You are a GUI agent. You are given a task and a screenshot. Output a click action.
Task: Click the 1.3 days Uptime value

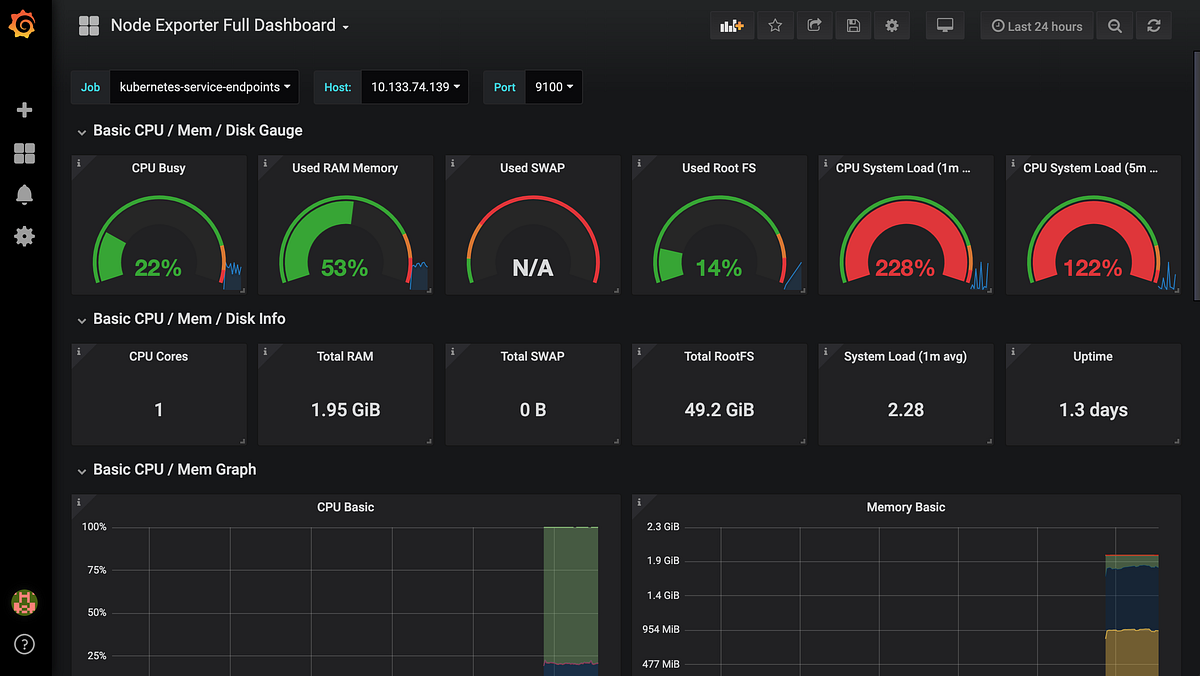tap(1093, 410)
